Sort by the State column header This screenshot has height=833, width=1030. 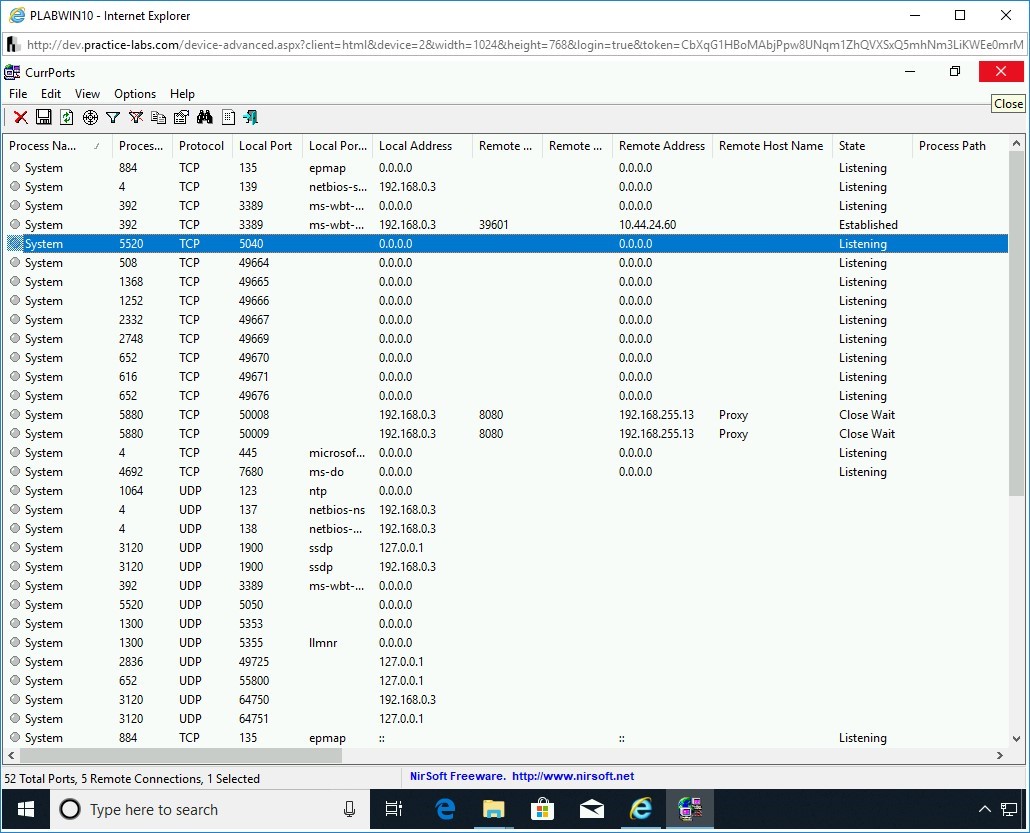(x=852, y=146)
